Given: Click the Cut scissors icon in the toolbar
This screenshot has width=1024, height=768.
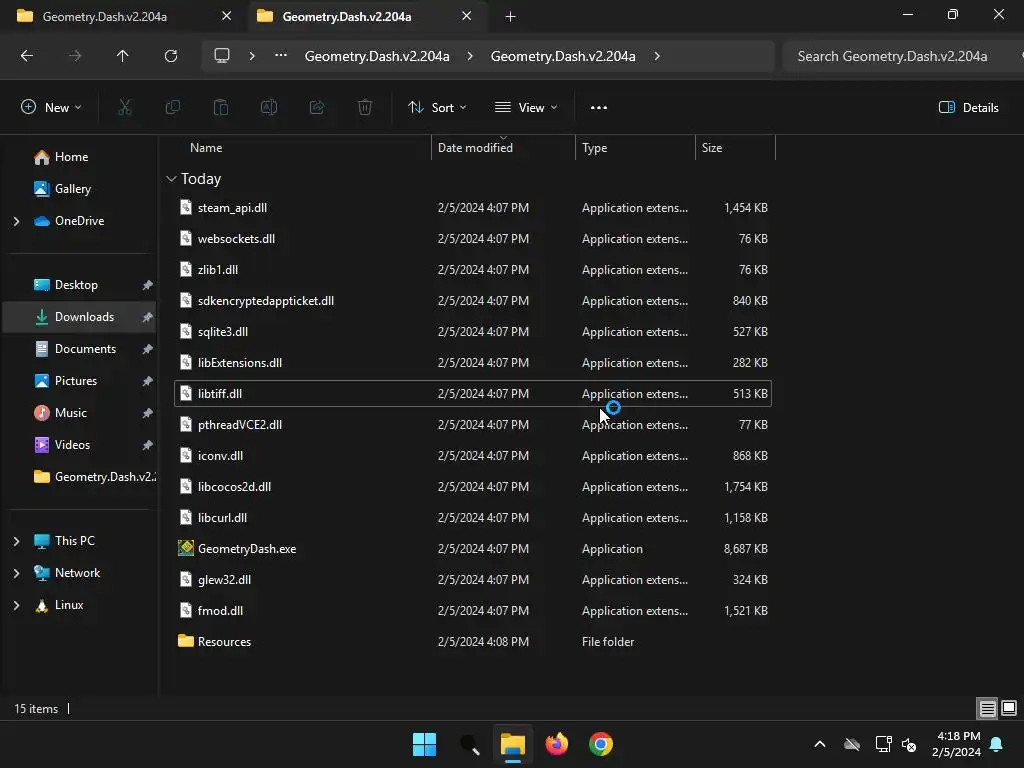Looking at the screenshot, I should pyautogui.click(x=125, y=108).
